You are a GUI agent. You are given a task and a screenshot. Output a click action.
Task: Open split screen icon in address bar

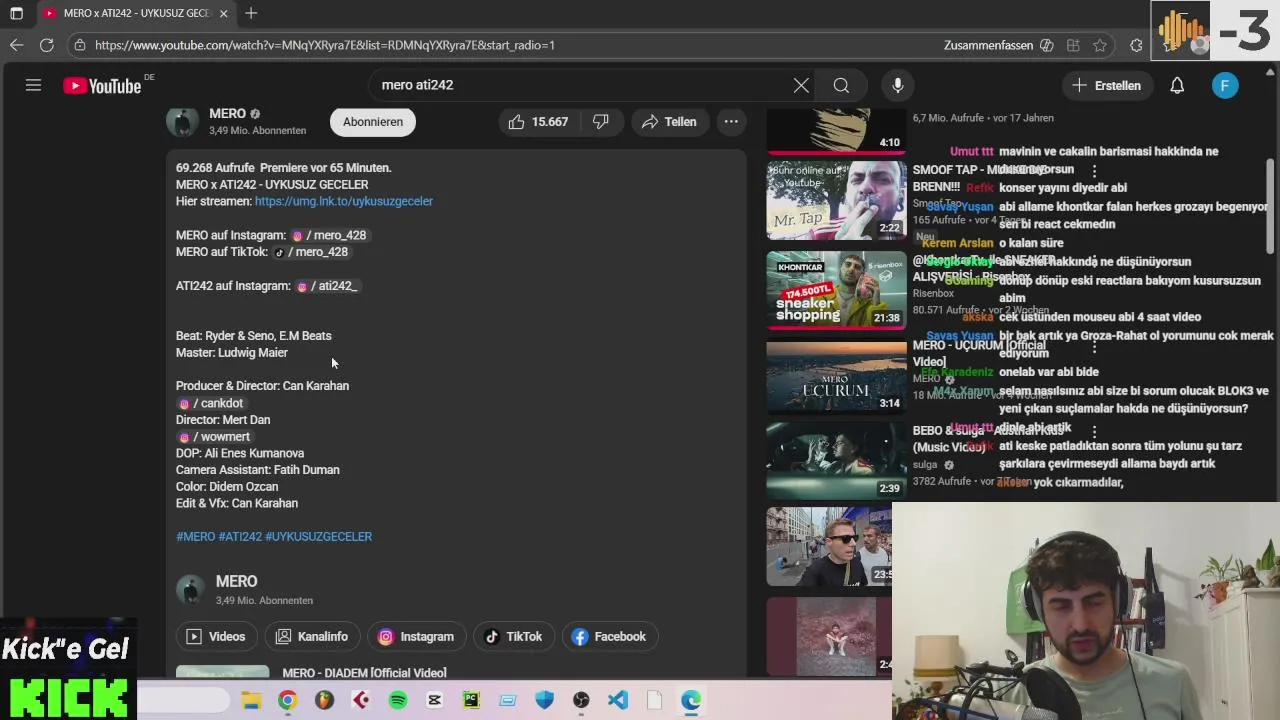tap(1073, 45)
